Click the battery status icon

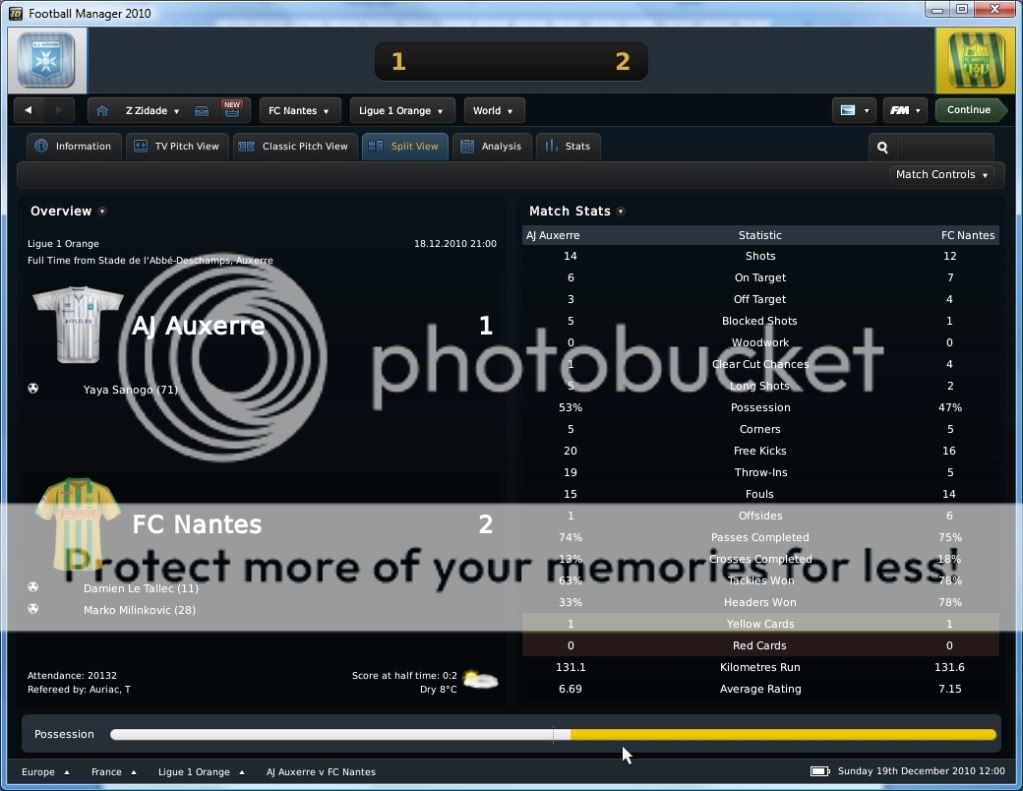click(x=820, y=772)
